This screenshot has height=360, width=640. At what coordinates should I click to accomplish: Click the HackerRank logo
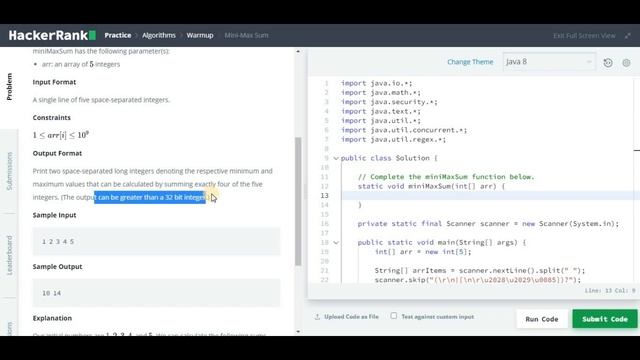click(x=52, y=36)
